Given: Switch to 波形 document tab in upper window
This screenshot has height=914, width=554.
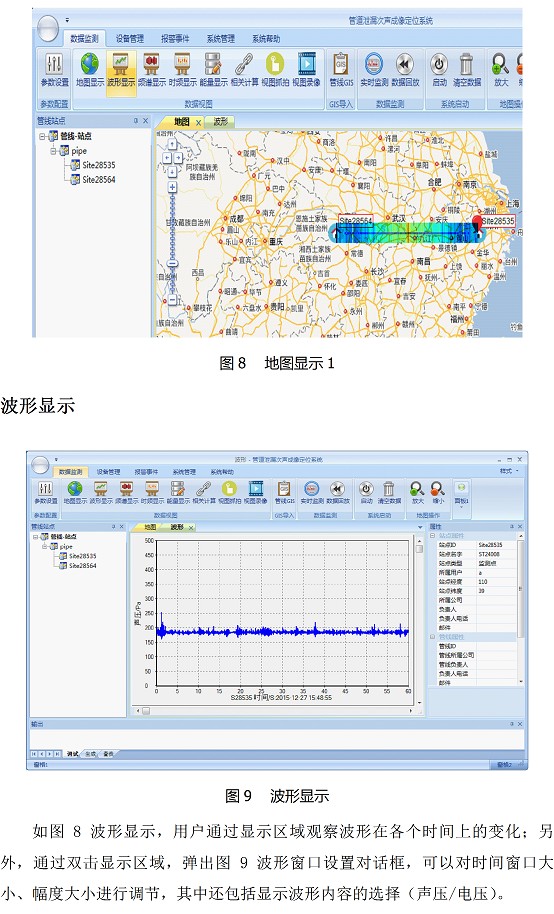Looking at the screenshot, I should pos(221,121).
